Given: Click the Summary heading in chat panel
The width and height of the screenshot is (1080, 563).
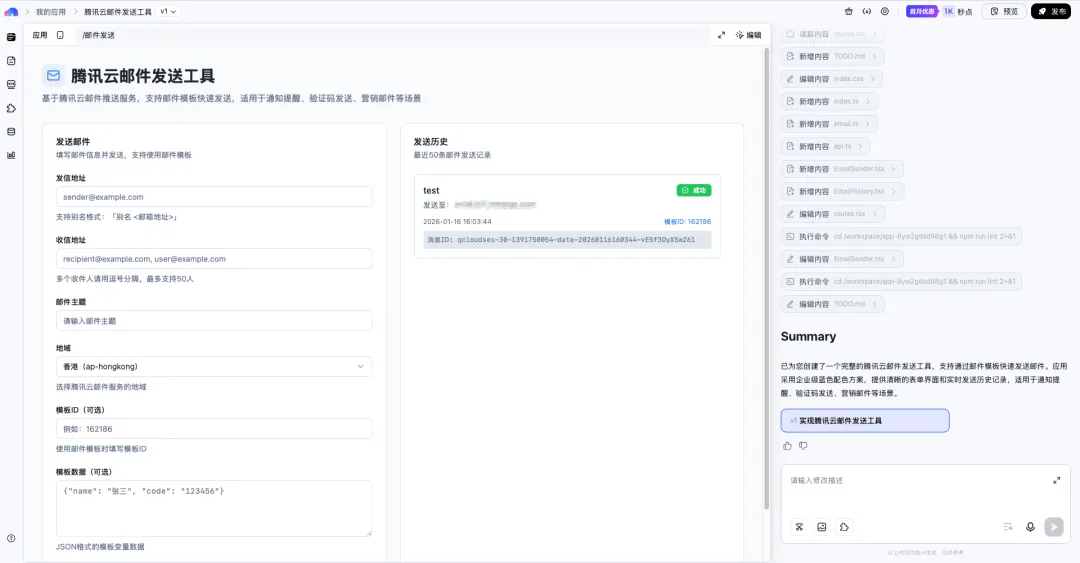Looking at the screenshot, I should pos(808,336).
